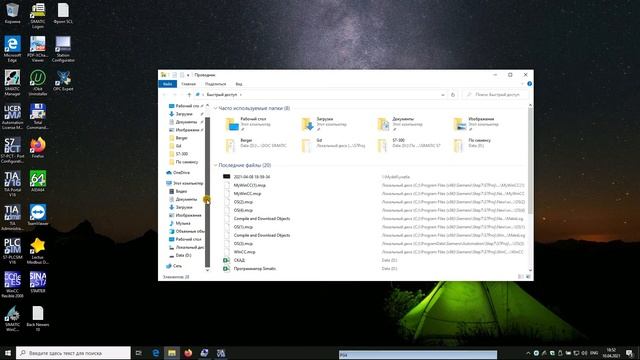Launch TIA Portal V16 from desktop
The width and height of the screenshot is (640, 360).
click(12, 182)
